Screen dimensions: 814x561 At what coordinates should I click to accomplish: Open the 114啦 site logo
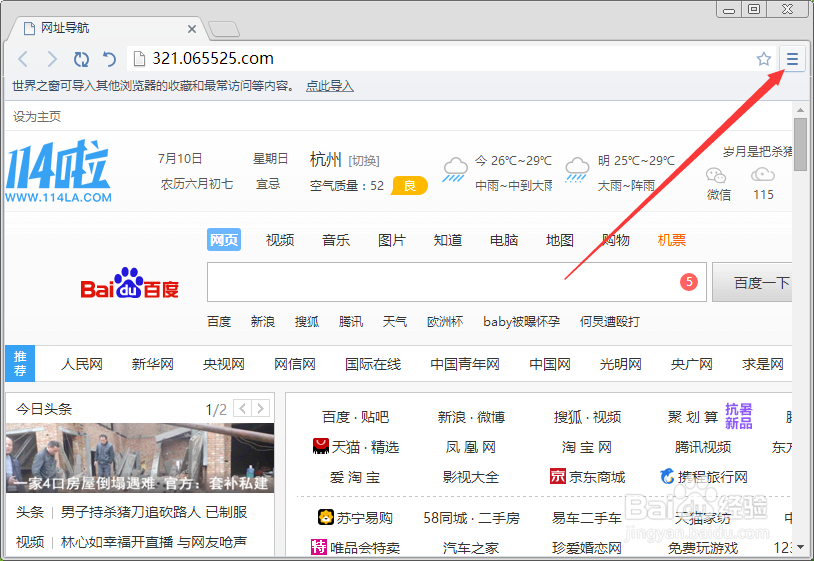[58, 171]
